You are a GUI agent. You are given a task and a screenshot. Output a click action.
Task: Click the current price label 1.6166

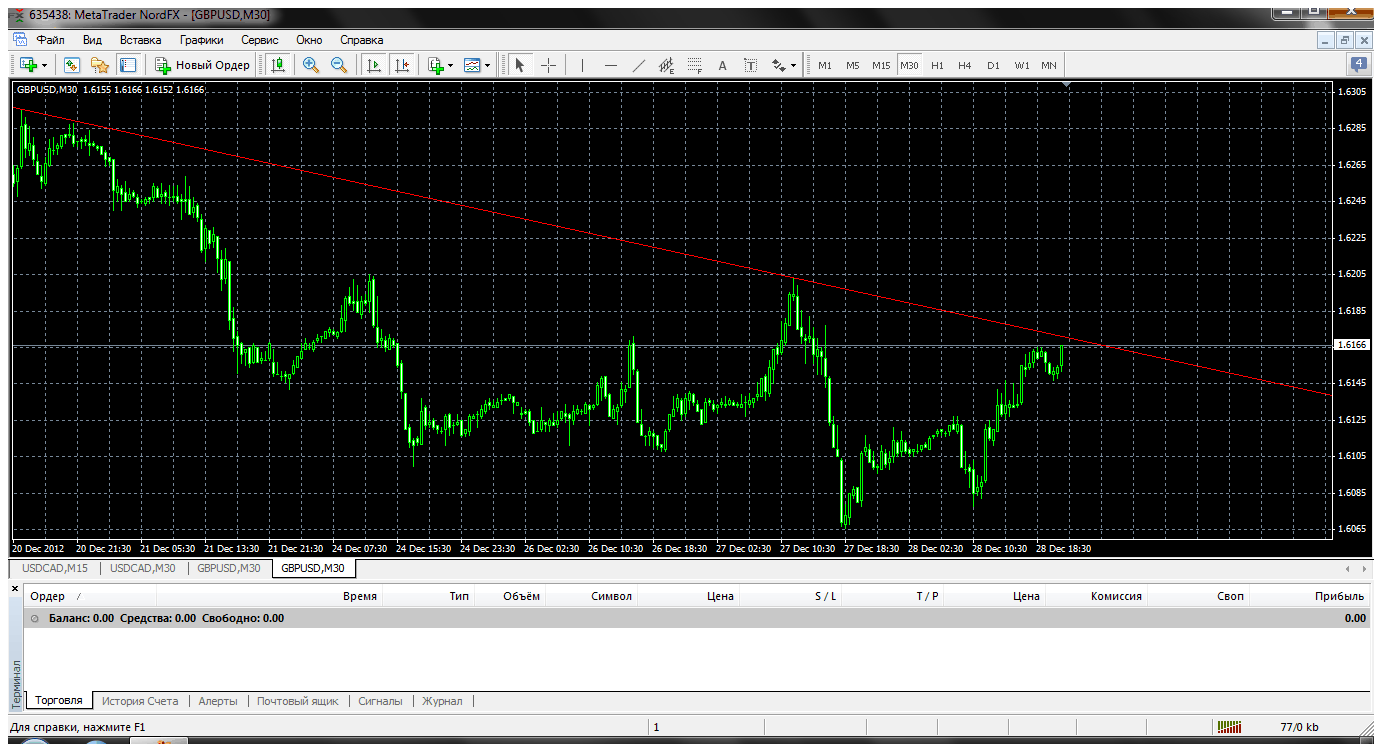pyautogui.click(x=1352, y=344)
